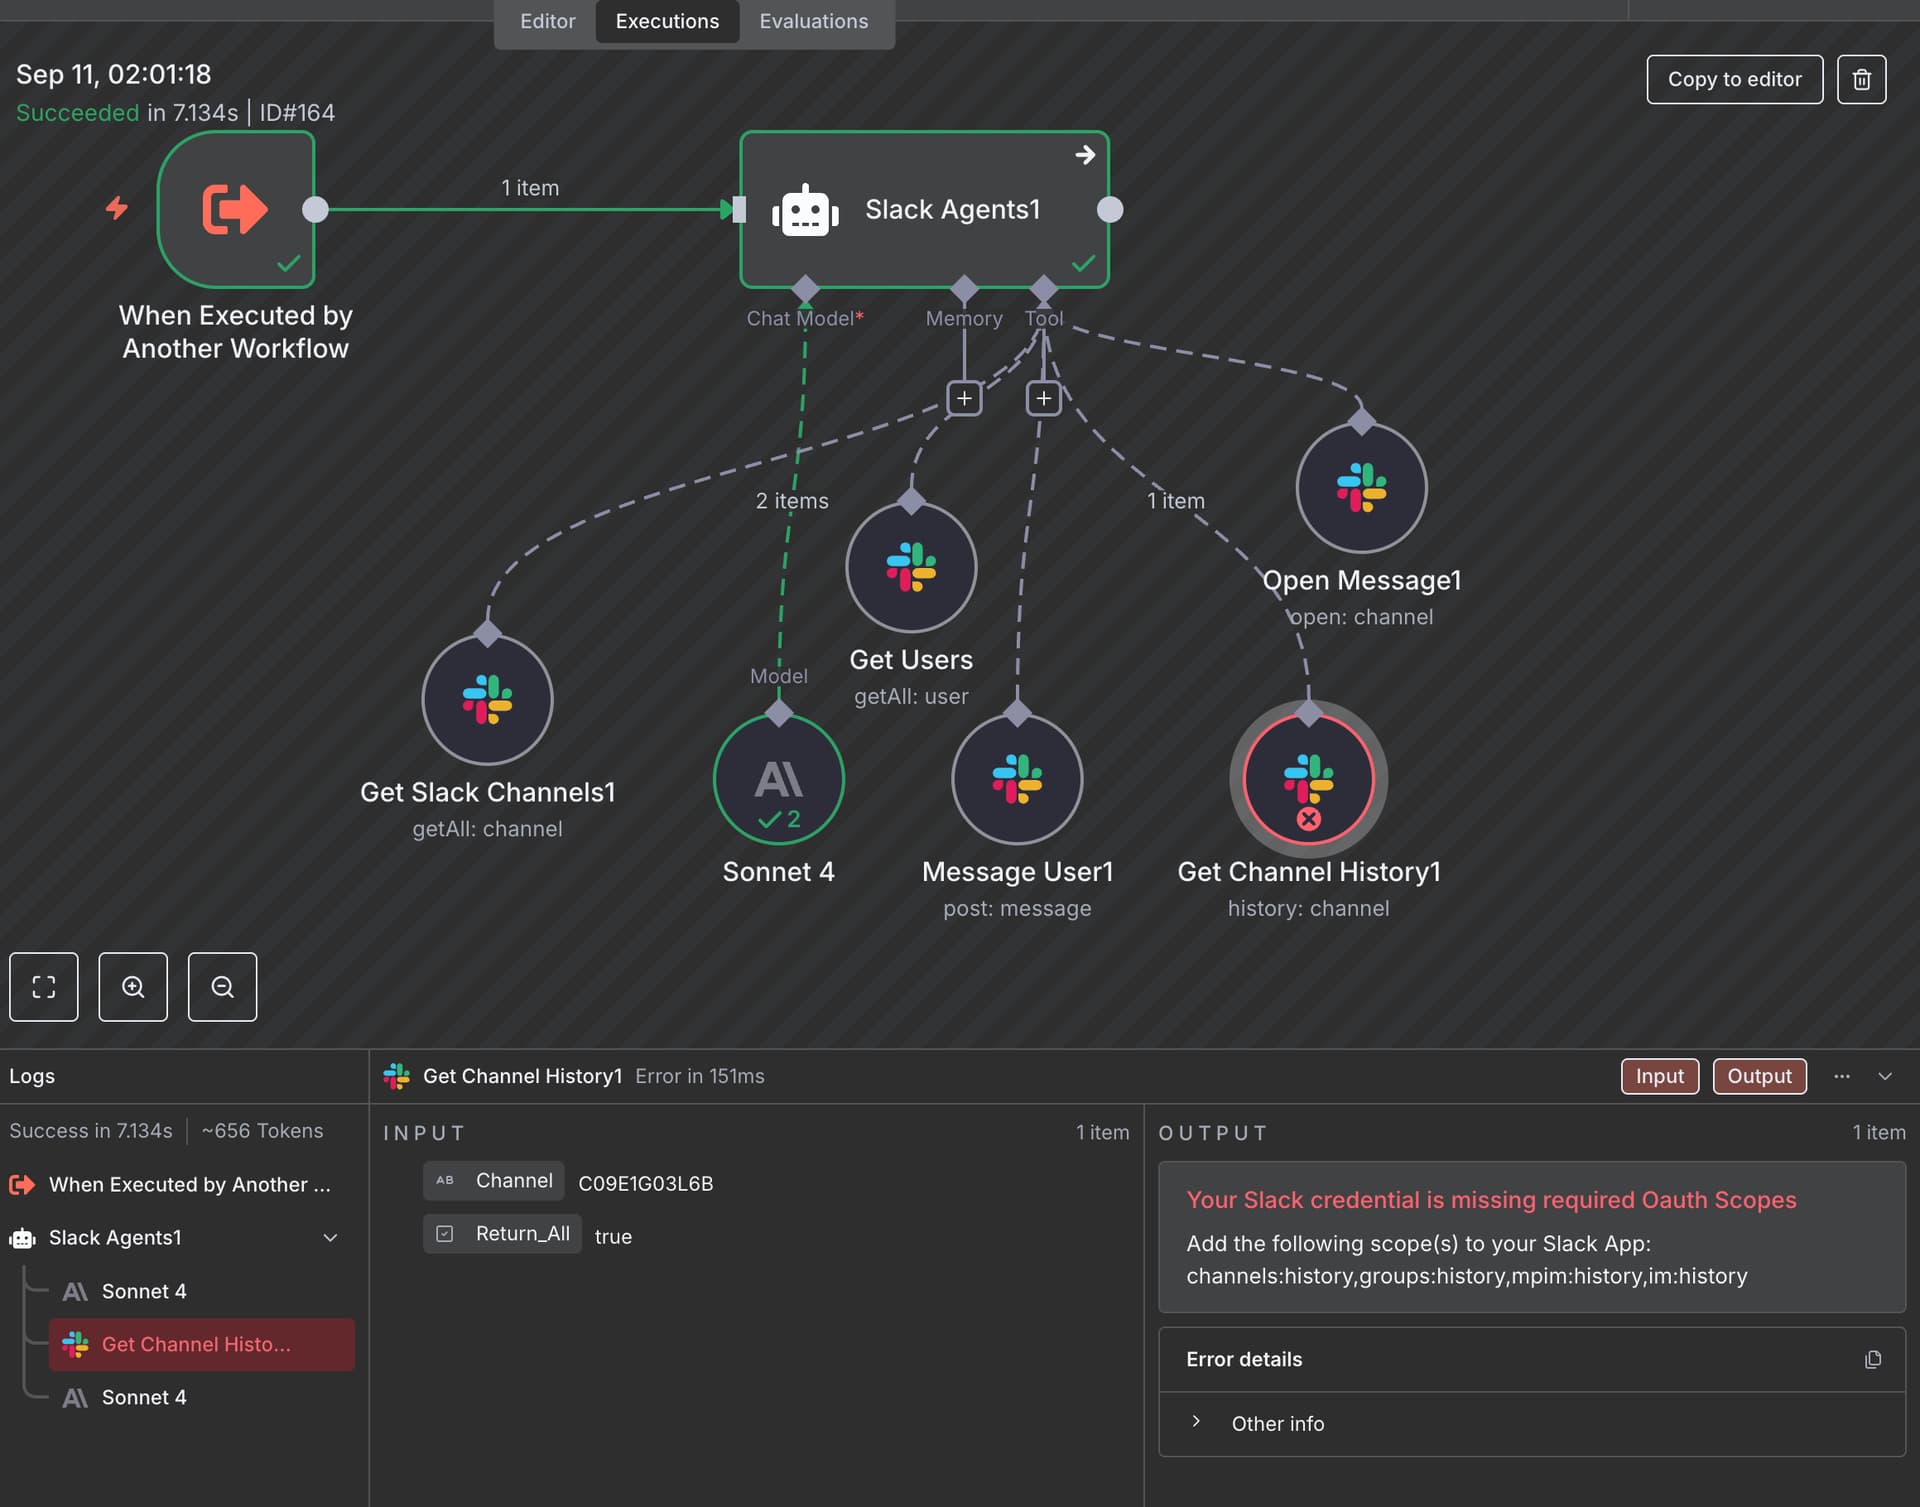Zoom out of the workflow canvas
Image resolution: width=1920 pixels, height=1507 pixels.
222,987
